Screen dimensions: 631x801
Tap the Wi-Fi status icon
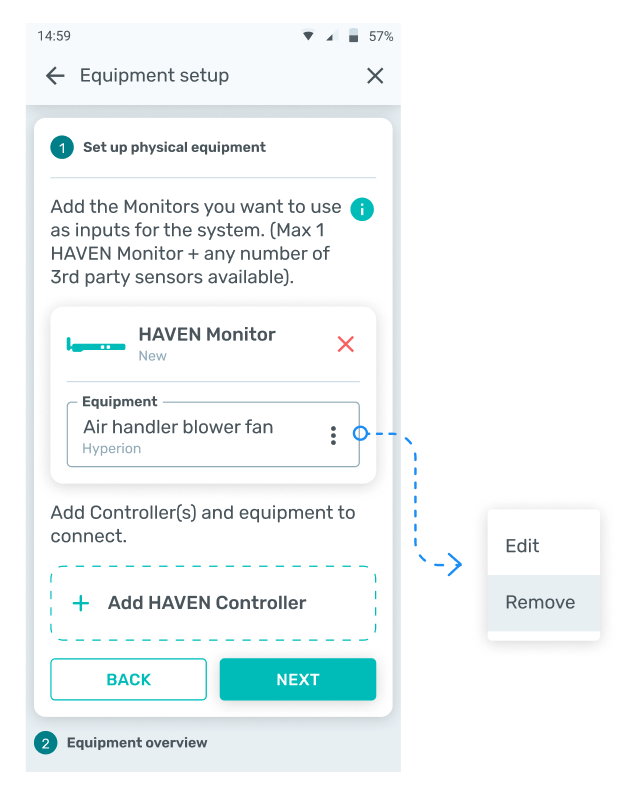[308, 36]
